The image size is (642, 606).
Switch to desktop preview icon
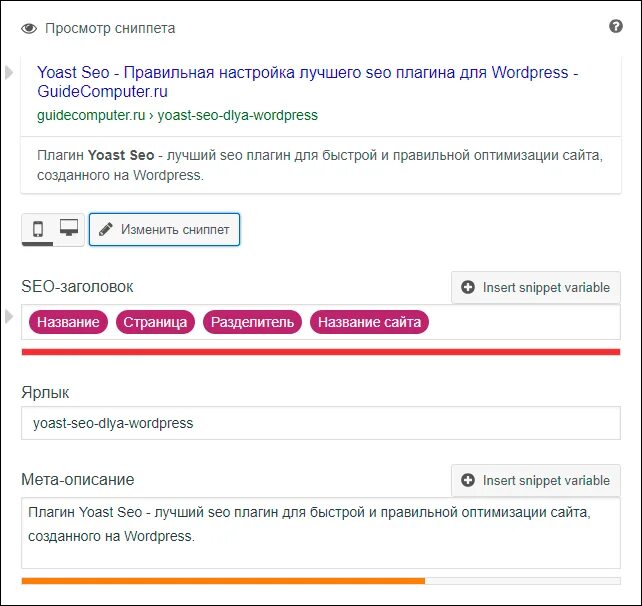tap(68, 229)
